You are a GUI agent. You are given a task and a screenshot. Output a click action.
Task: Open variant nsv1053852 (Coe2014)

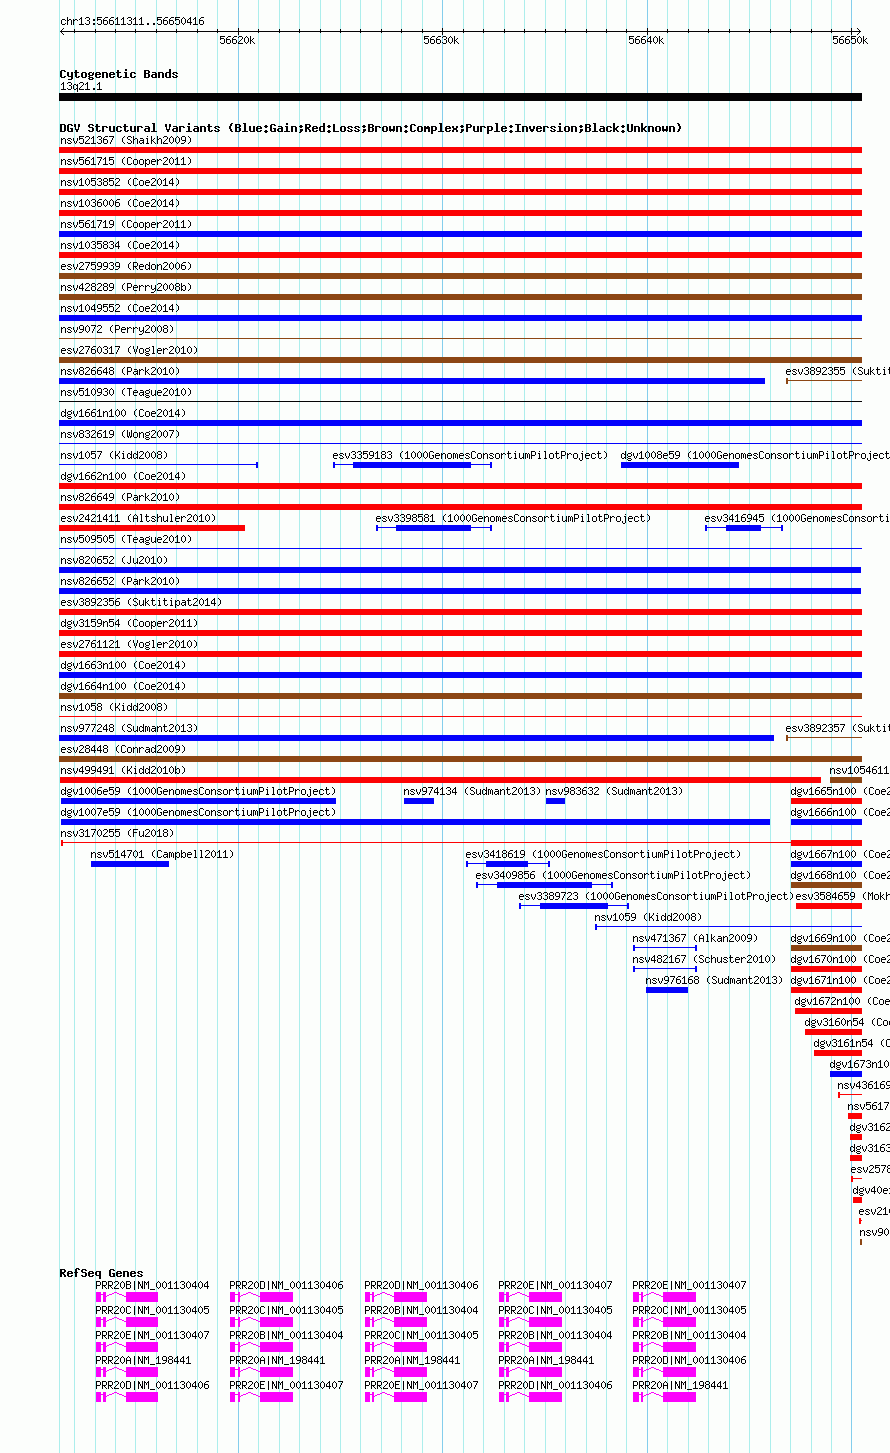tap(120, 182)
